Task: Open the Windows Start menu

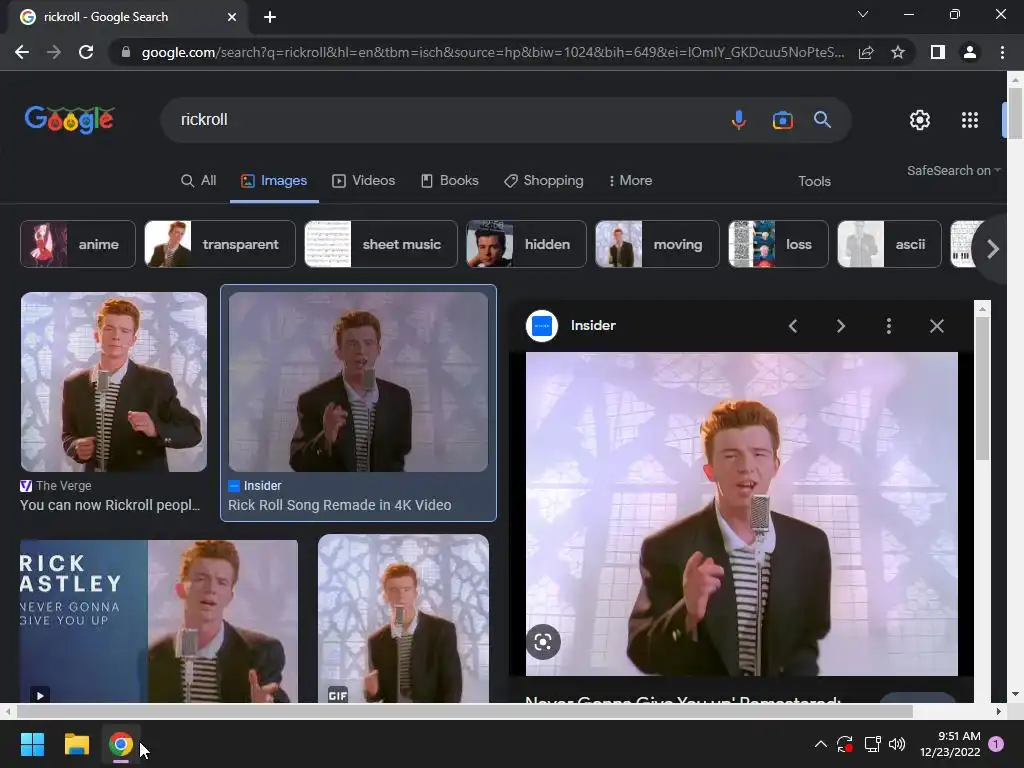Action: coord(32,744)
